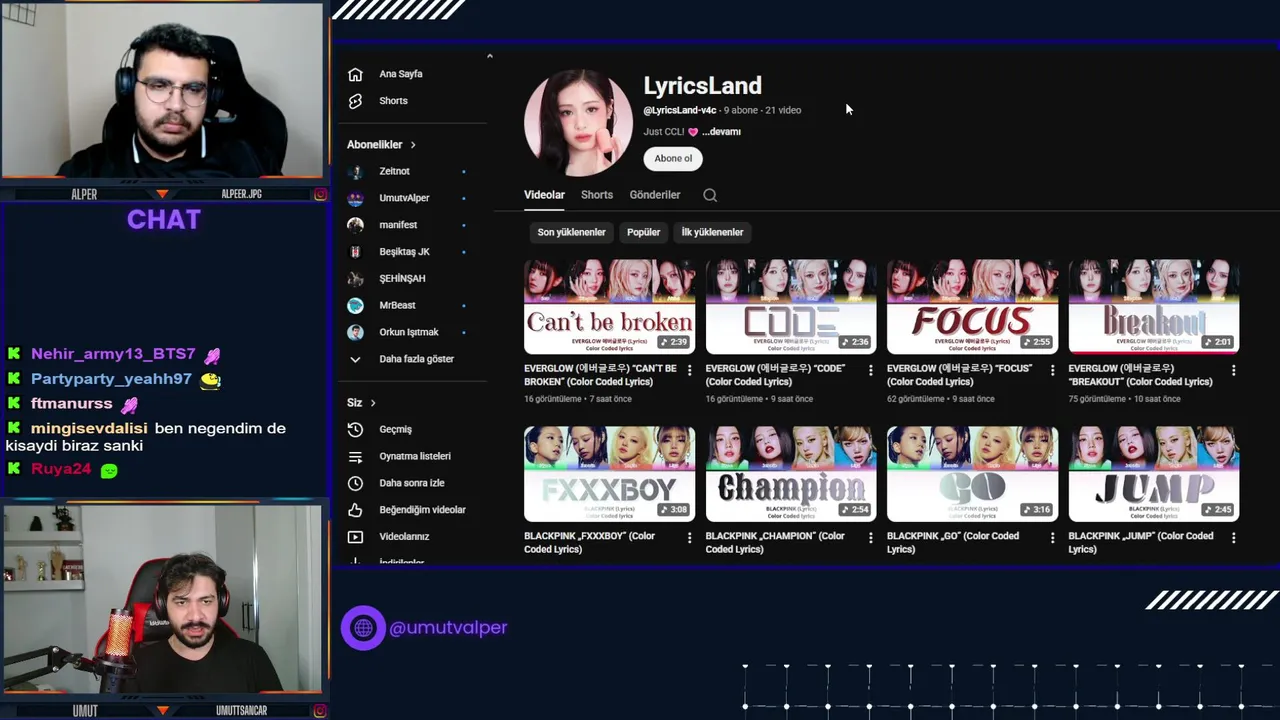This screenshot has width=1280, height=720.
Task: Click the @LyricsLand-v4c channel handle
Action: click(x=680, y=110)
